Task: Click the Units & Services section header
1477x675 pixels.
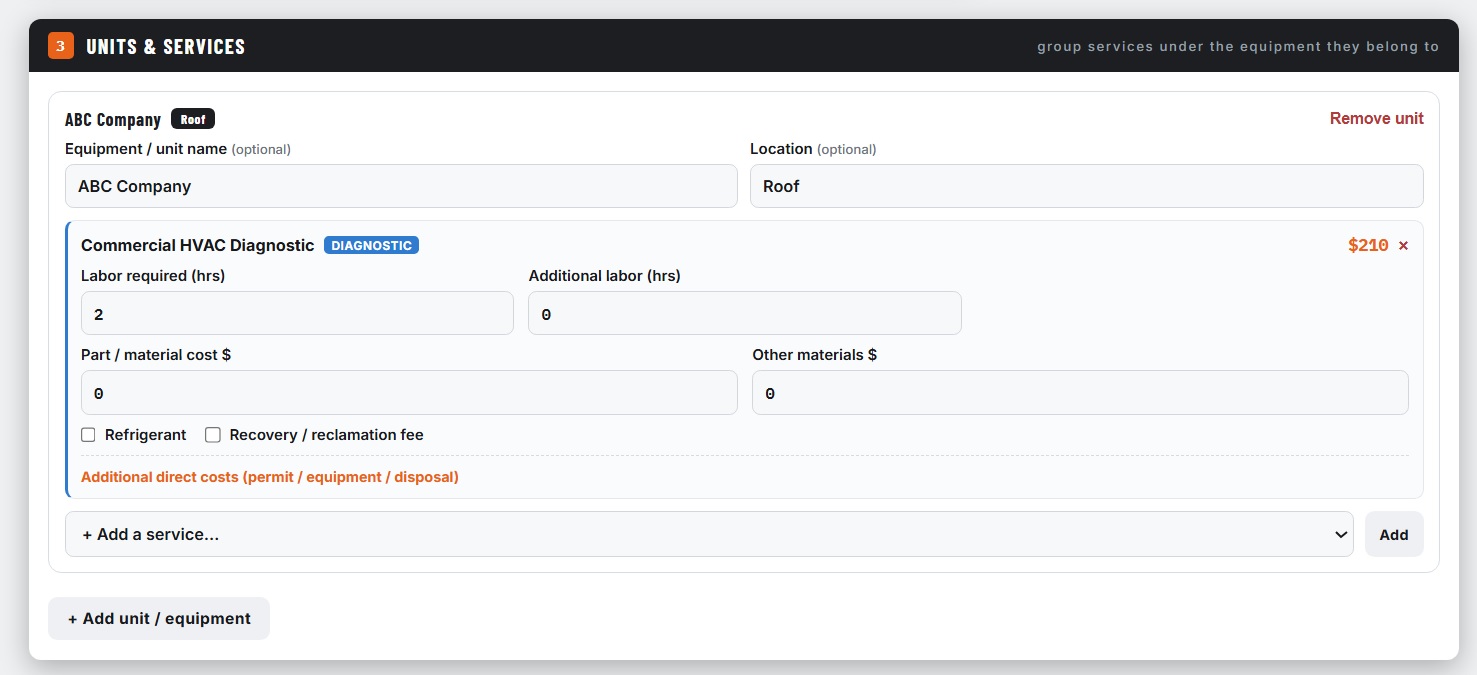Action: tap(166, 46)
